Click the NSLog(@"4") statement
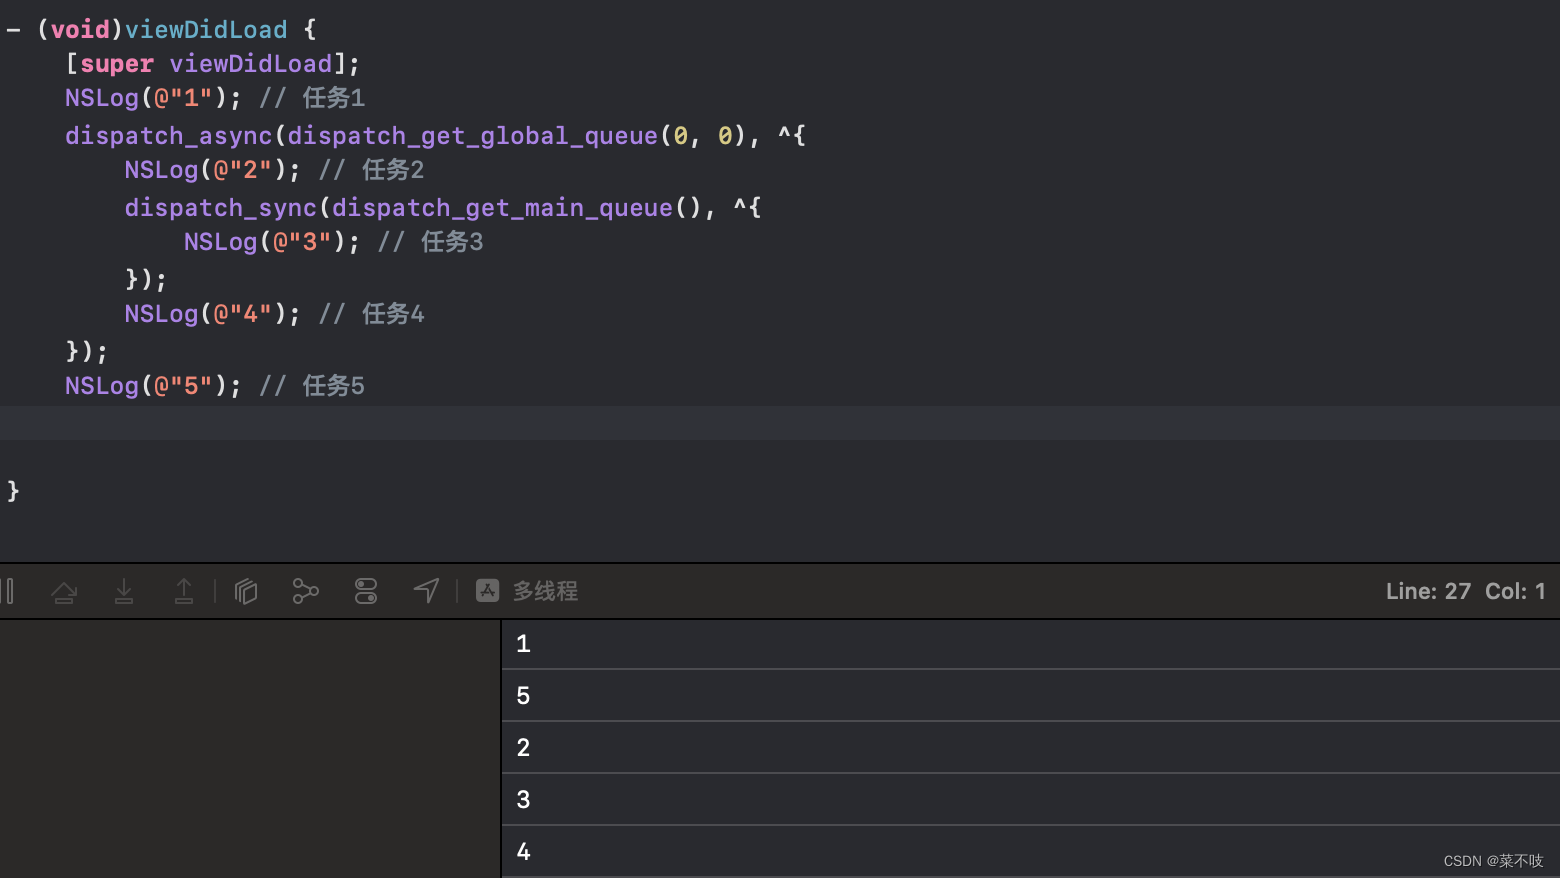This screenshot has height=878, width=1560. [x=212, y=314]
